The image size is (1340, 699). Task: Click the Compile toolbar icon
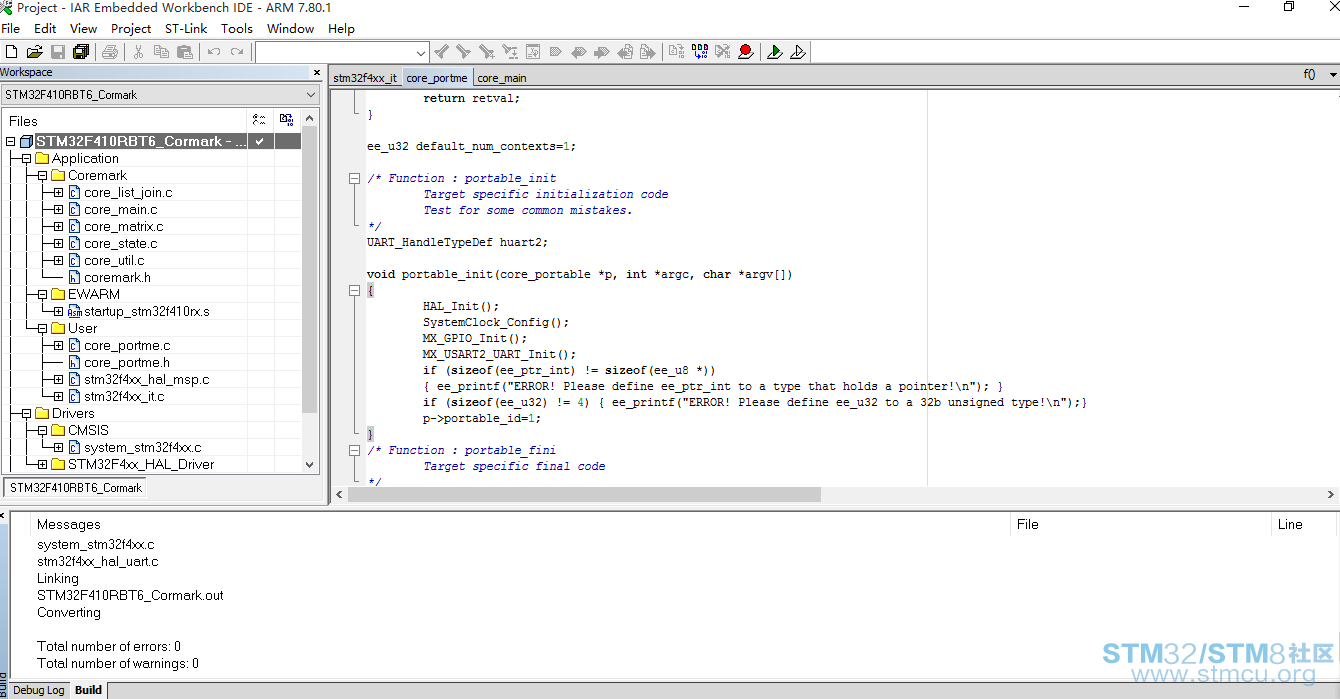tap(677, 52)
